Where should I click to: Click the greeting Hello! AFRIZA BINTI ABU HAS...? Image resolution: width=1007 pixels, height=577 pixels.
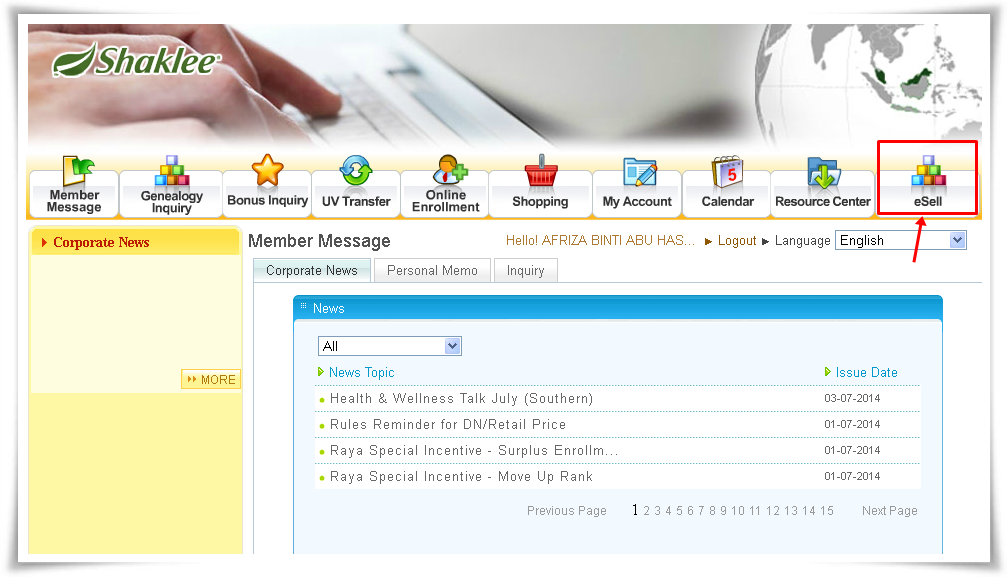pos(600,240)
